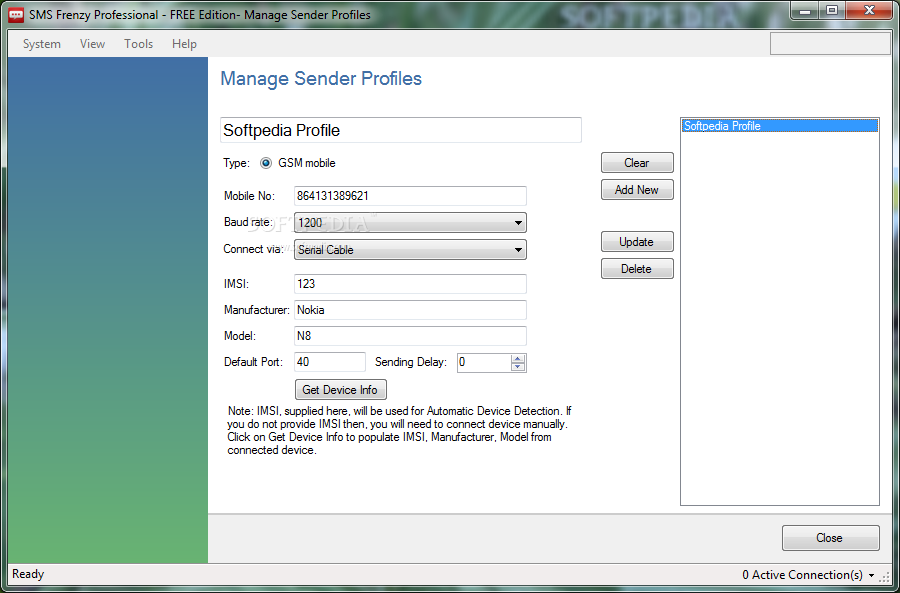Select Softpedia Profile in the profiles list
900x593 pixels.
pyautogui.click(x=779, y=126)
